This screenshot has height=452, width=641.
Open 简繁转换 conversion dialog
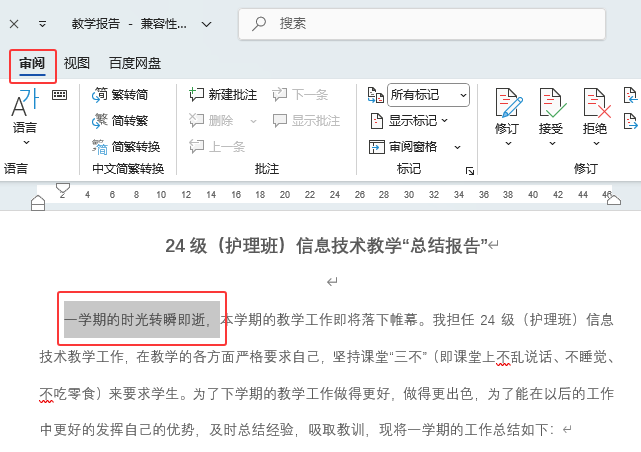tap(126, 147)
